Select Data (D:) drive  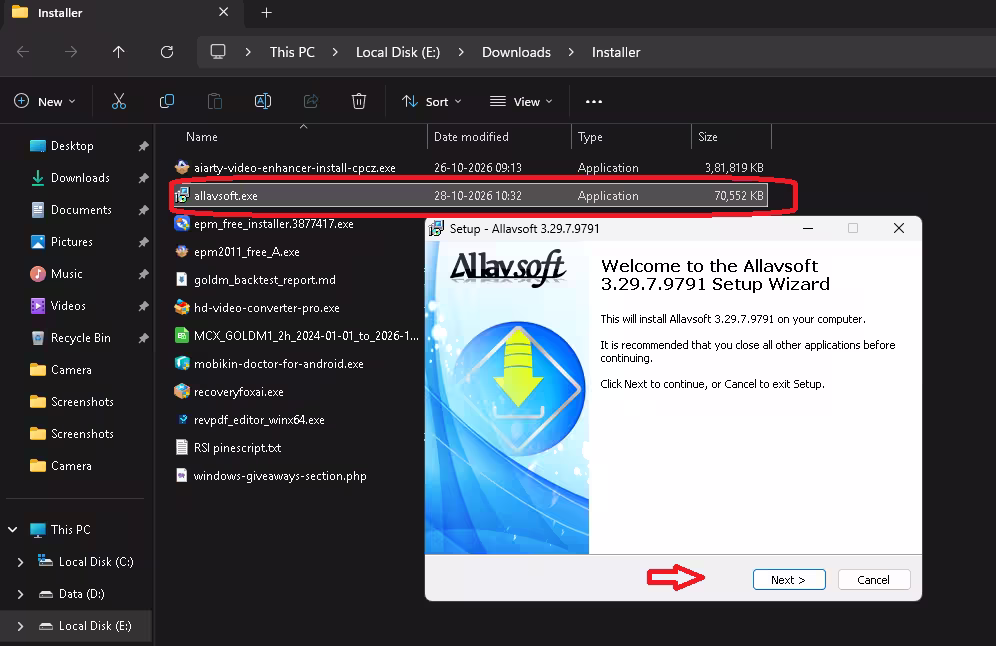pyautogui.click(x=81, y=594)
